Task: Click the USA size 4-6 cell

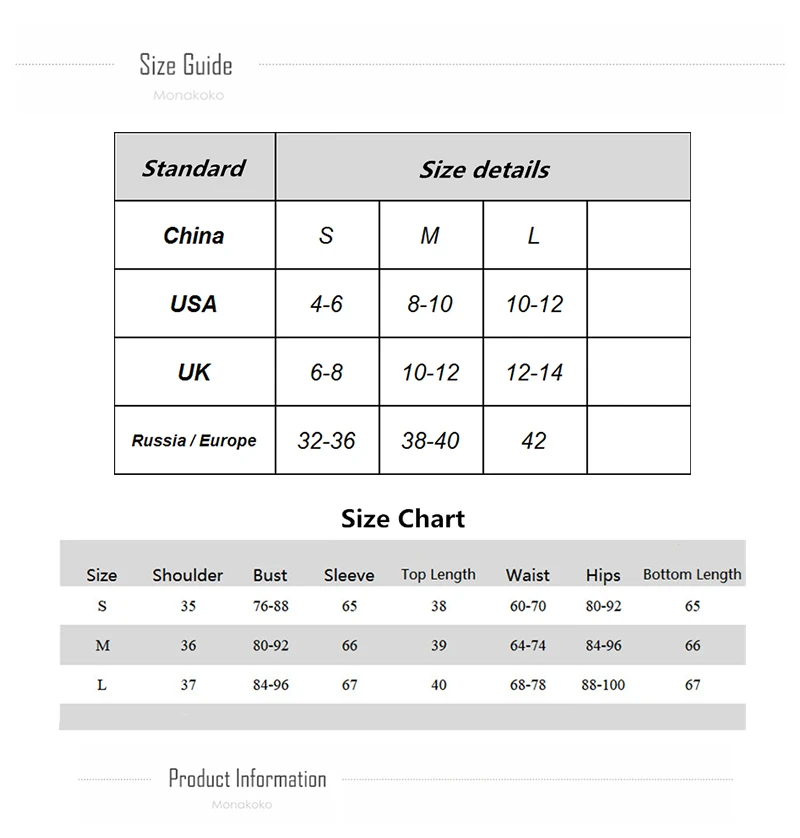Action: click(327, 304)
